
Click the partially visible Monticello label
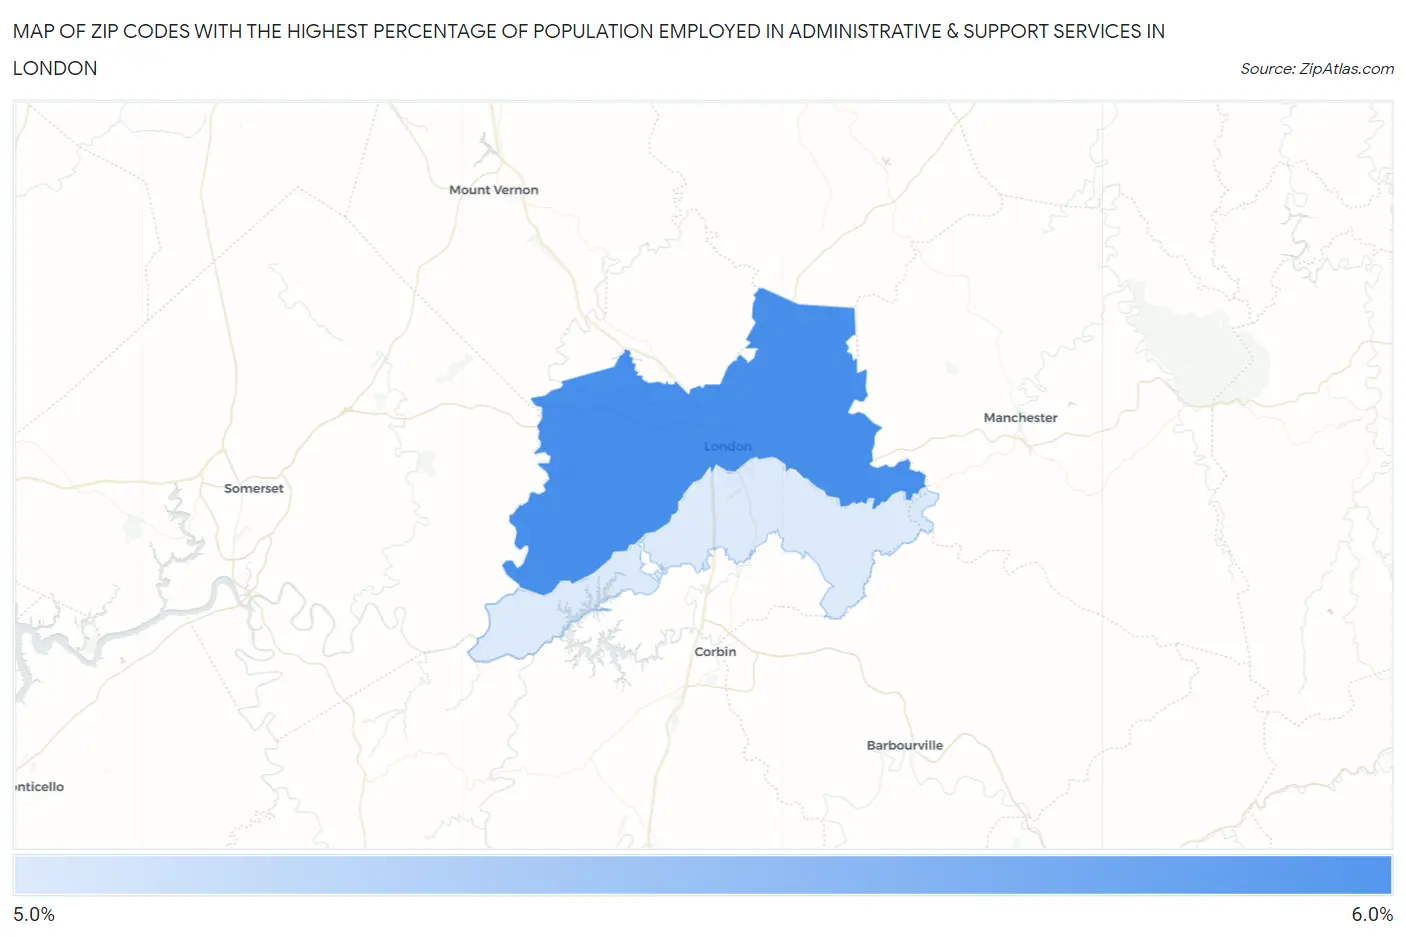[x=40, y=787]
